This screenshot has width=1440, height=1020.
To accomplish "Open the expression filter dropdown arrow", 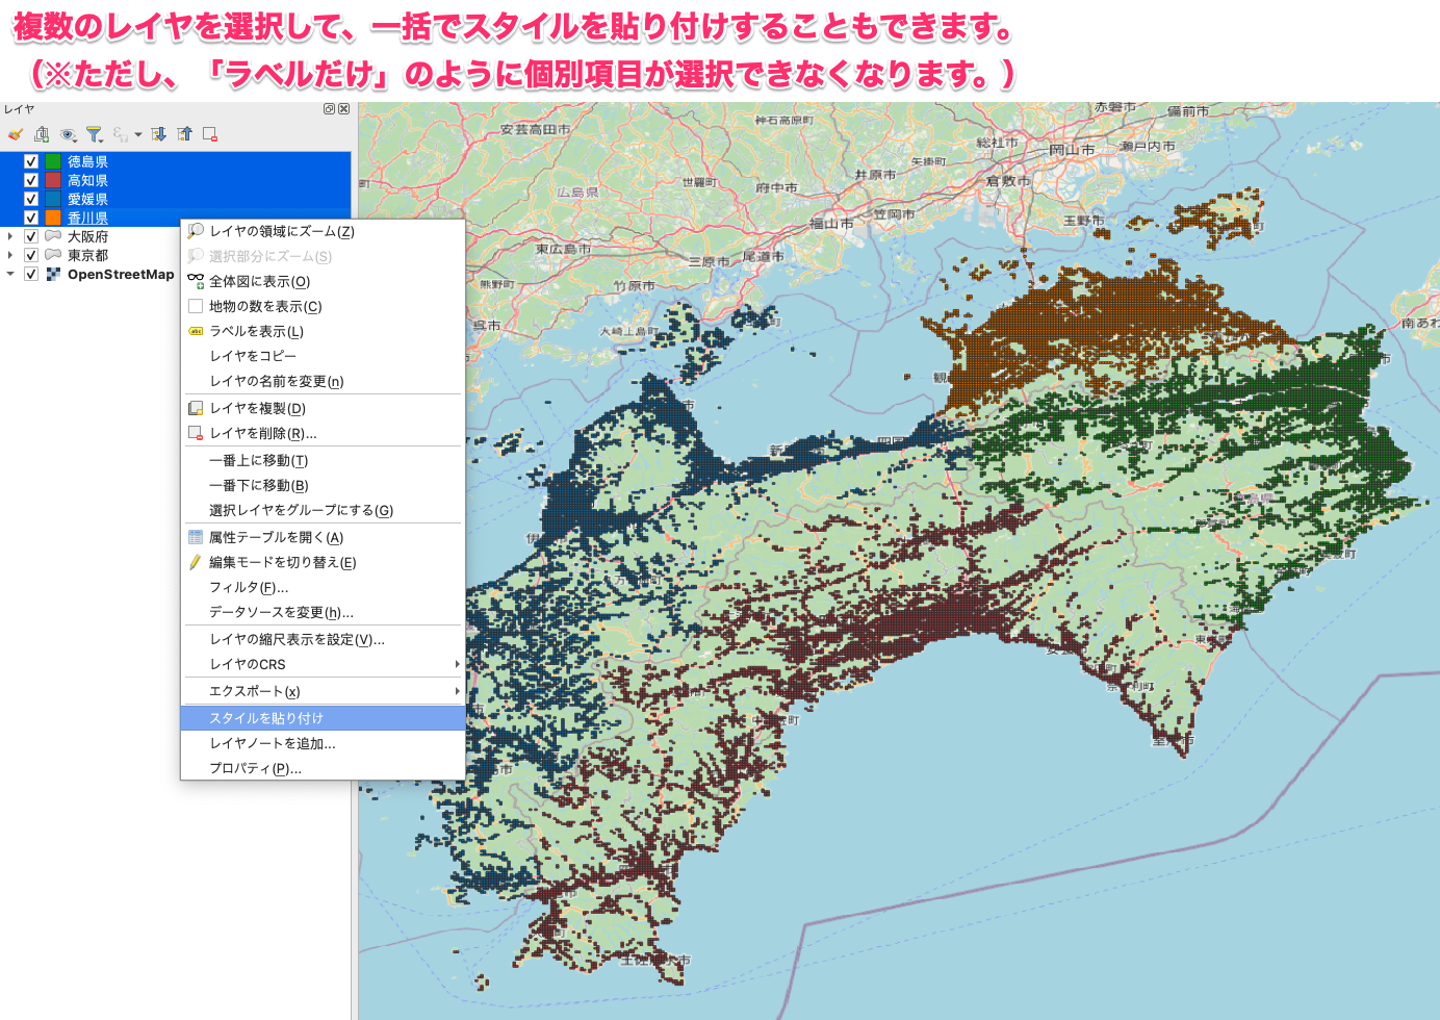I will (x=138, y=134).
